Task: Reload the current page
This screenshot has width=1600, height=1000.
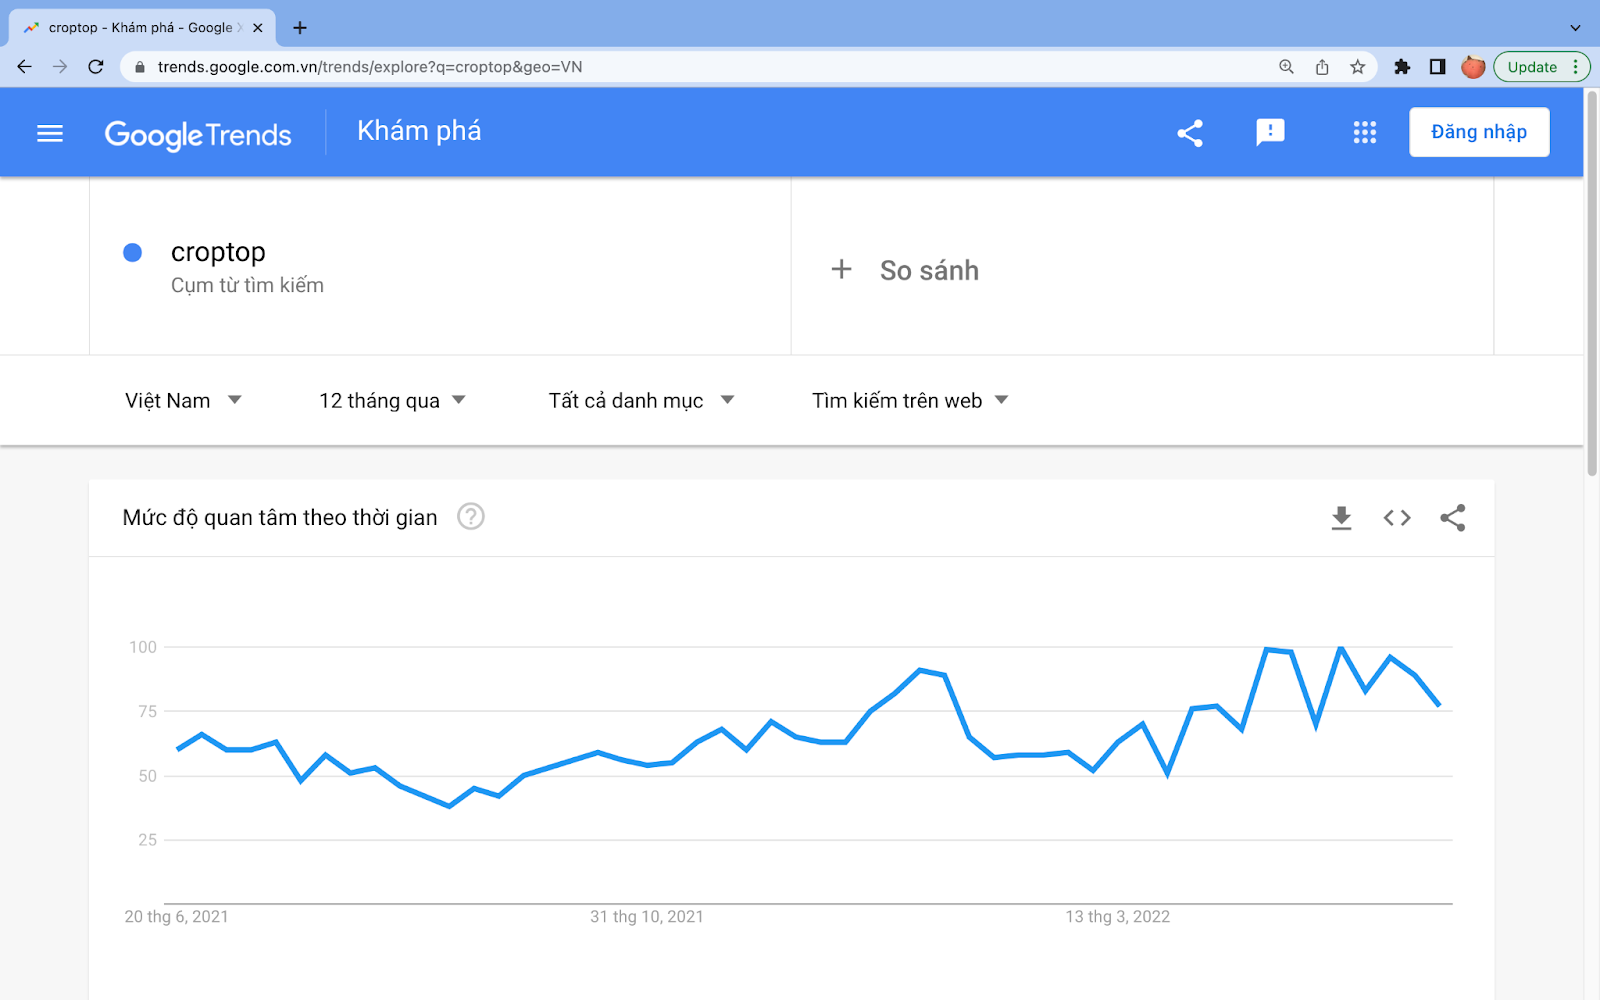Action: click(96, 67)
